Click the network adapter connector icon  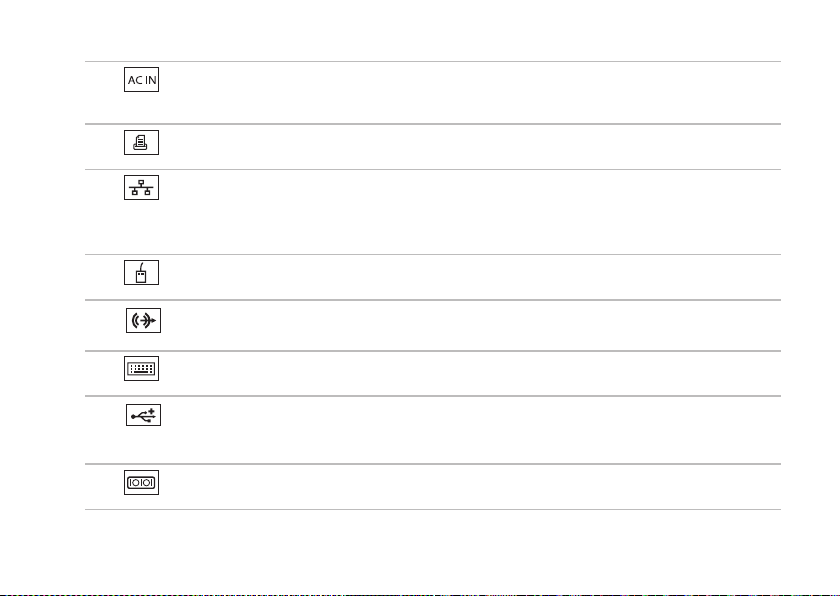[141, 187]
